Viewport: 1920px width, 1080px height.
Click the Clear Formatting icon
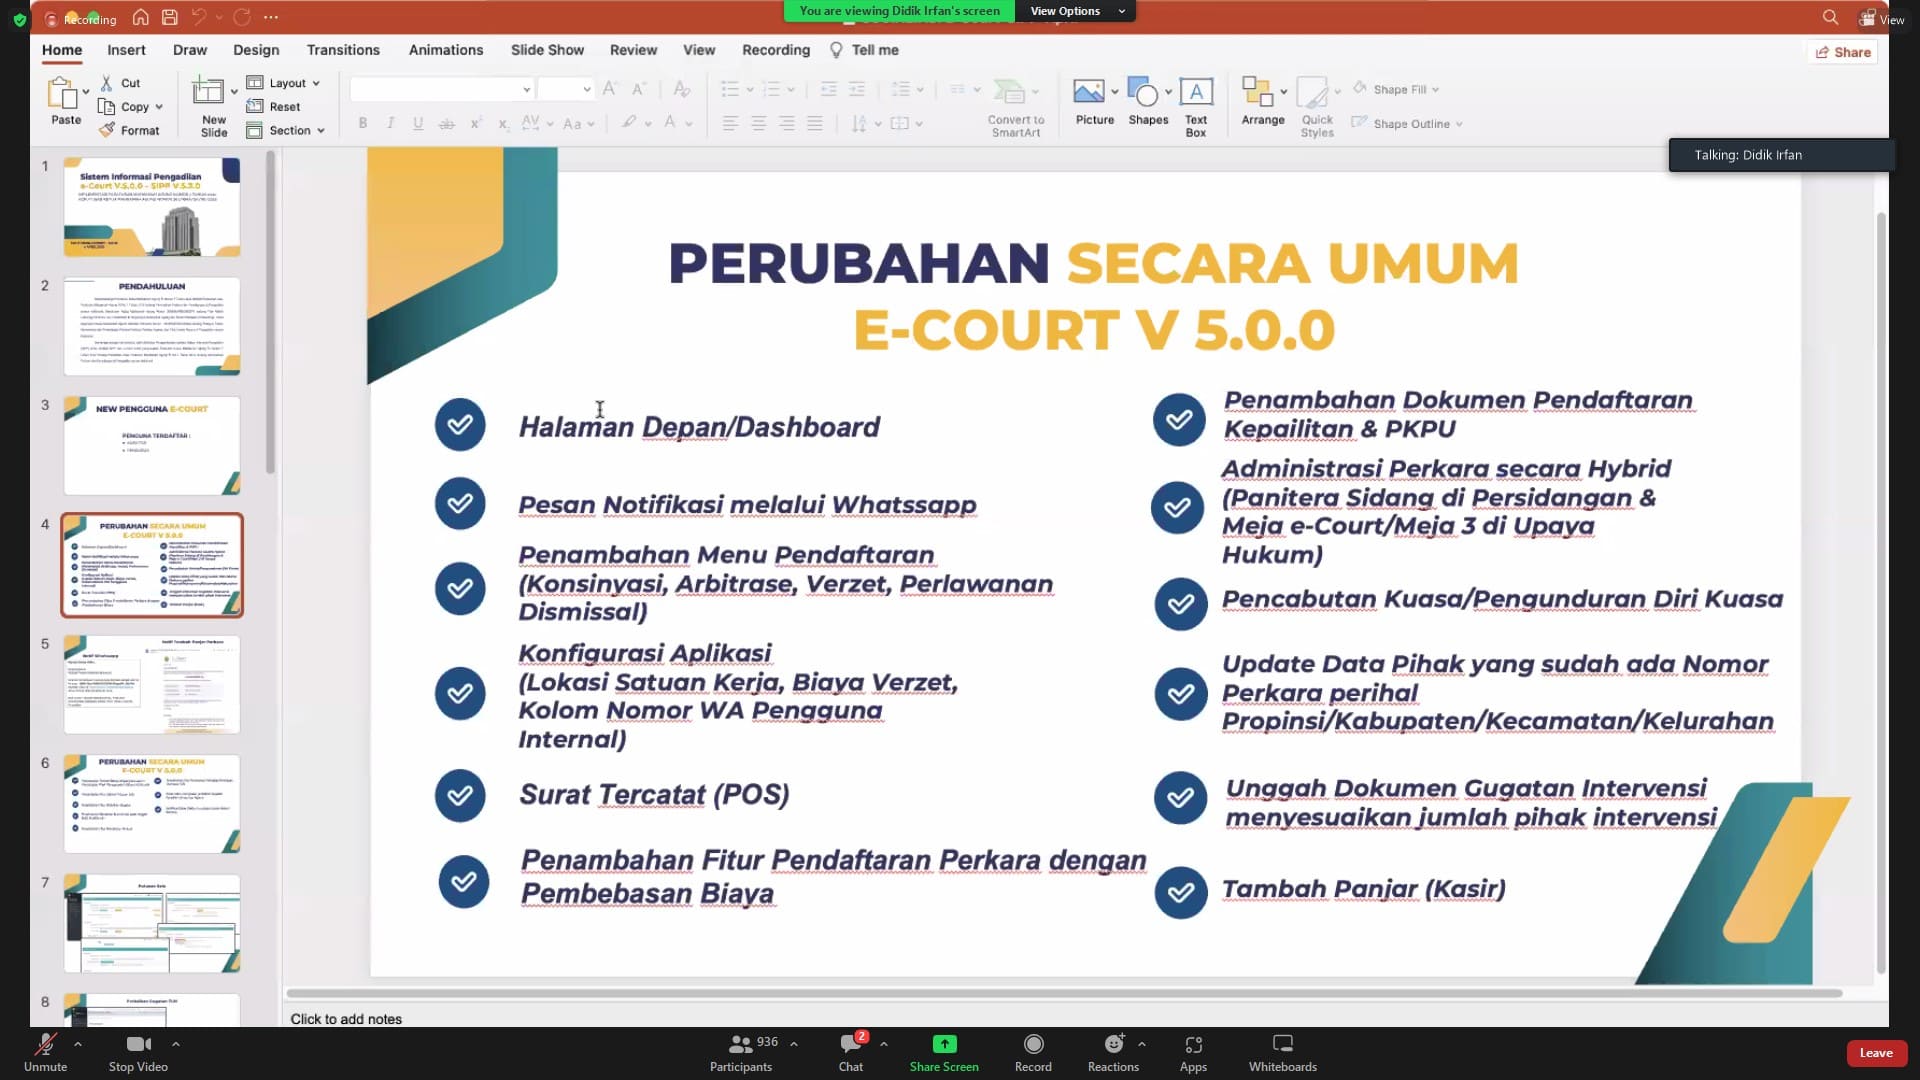tap(681, 89)
